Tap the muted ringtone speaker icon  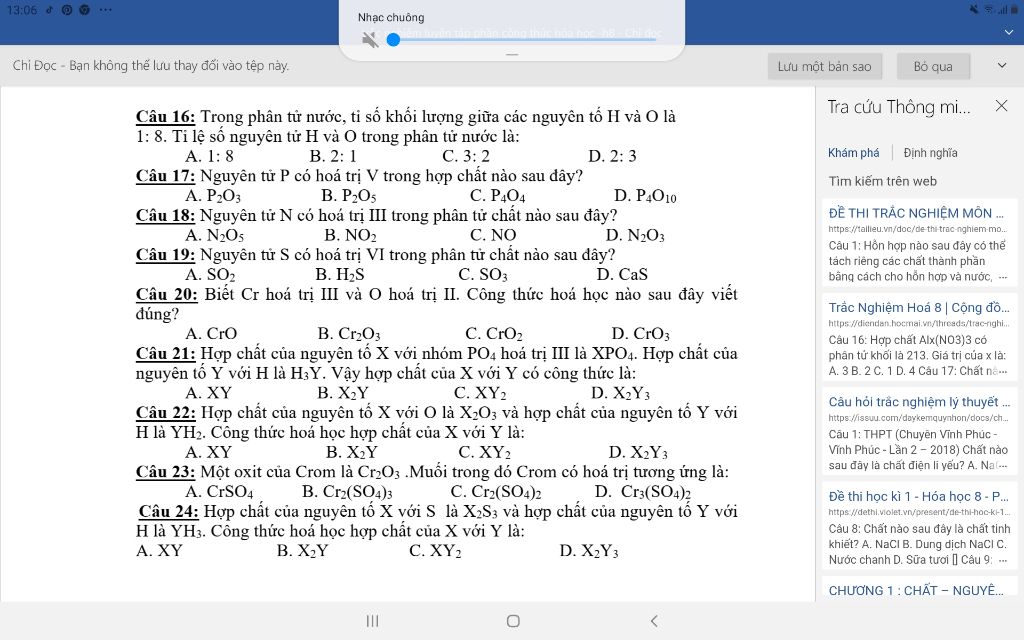[x=370, y=40]
